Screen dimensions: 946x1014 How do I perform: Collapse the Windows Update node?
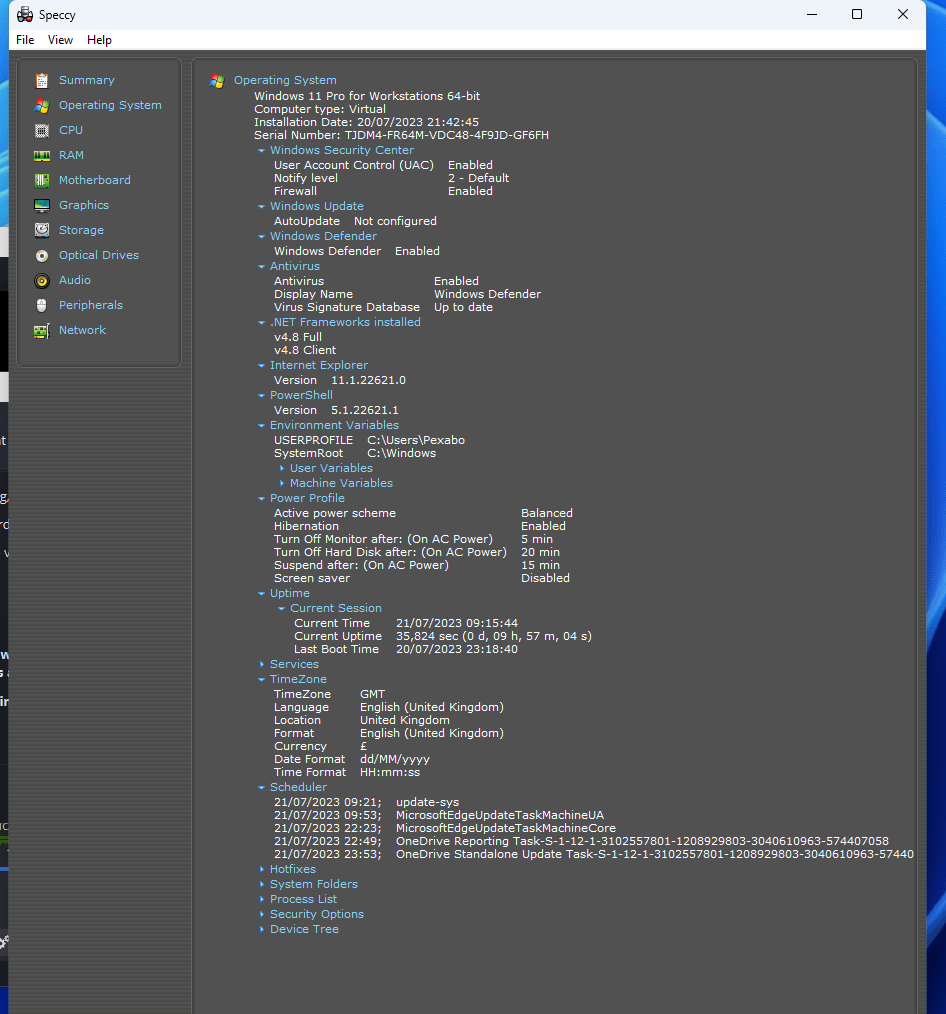[261, 207]
